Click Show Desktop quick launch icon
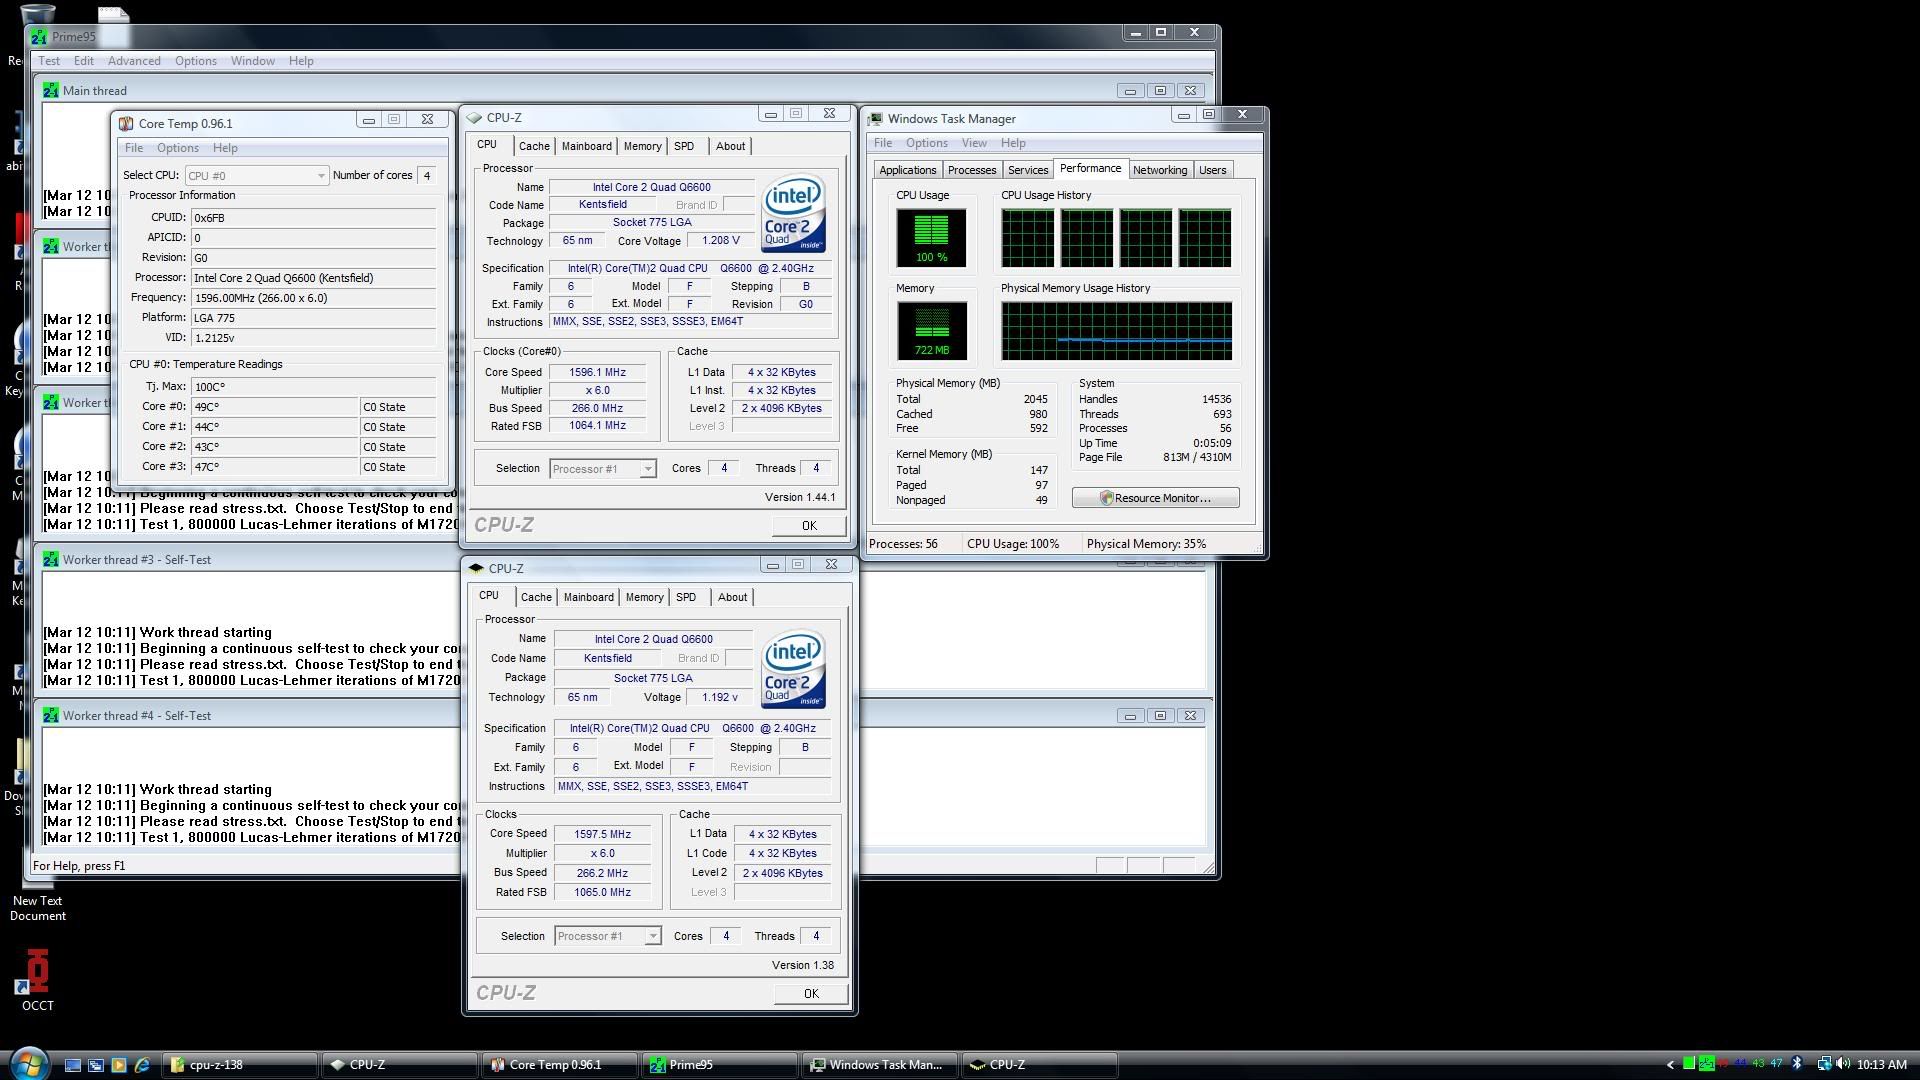This screenshot has width=1920, height=1080. (72, 1065)
